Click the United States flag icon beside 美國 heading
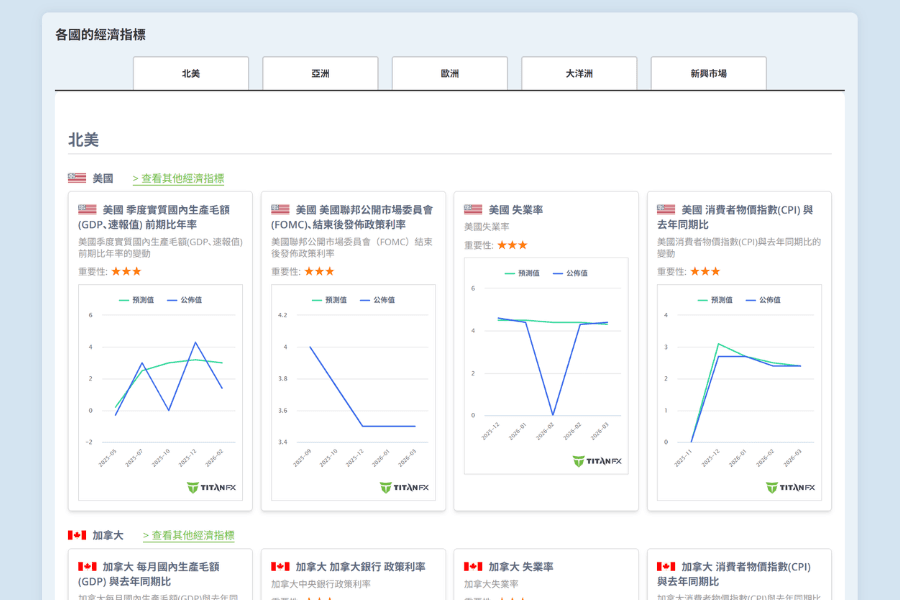 77,179
